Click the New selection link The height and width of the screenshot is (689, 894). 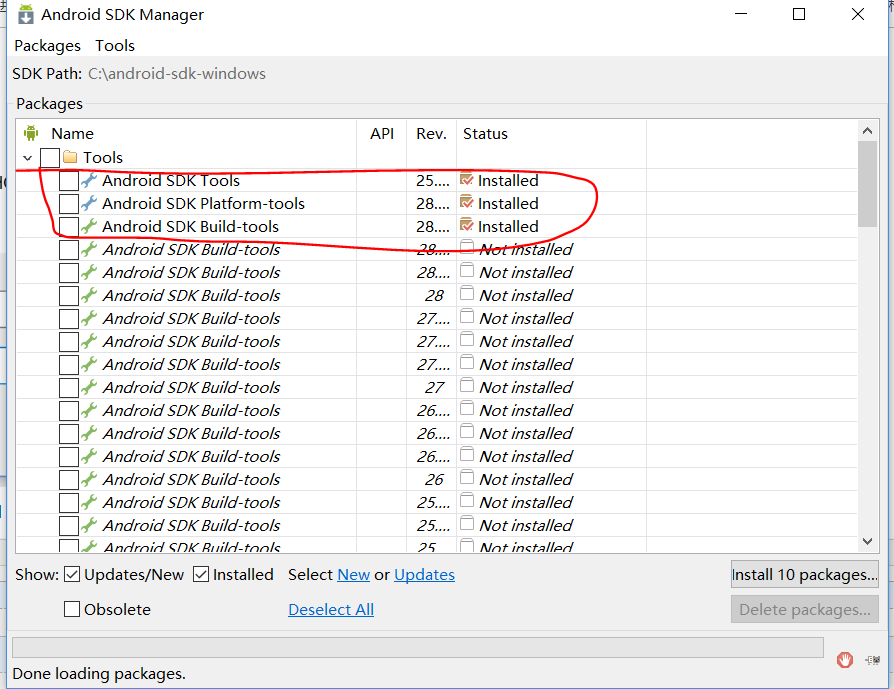pyautogui.click(x=353, y=574)
